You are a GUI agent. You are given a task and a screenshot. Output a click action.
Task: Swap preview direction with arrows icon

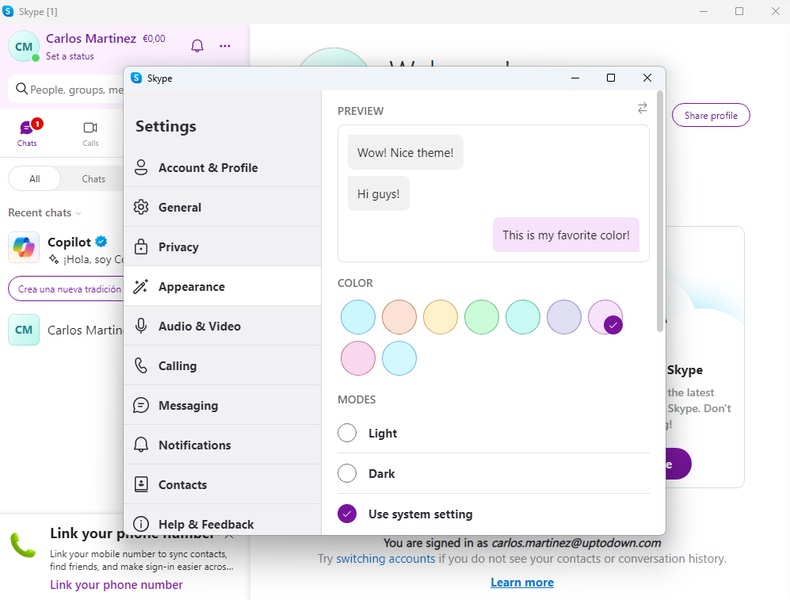pyautogui.click(x=642, y=108)
